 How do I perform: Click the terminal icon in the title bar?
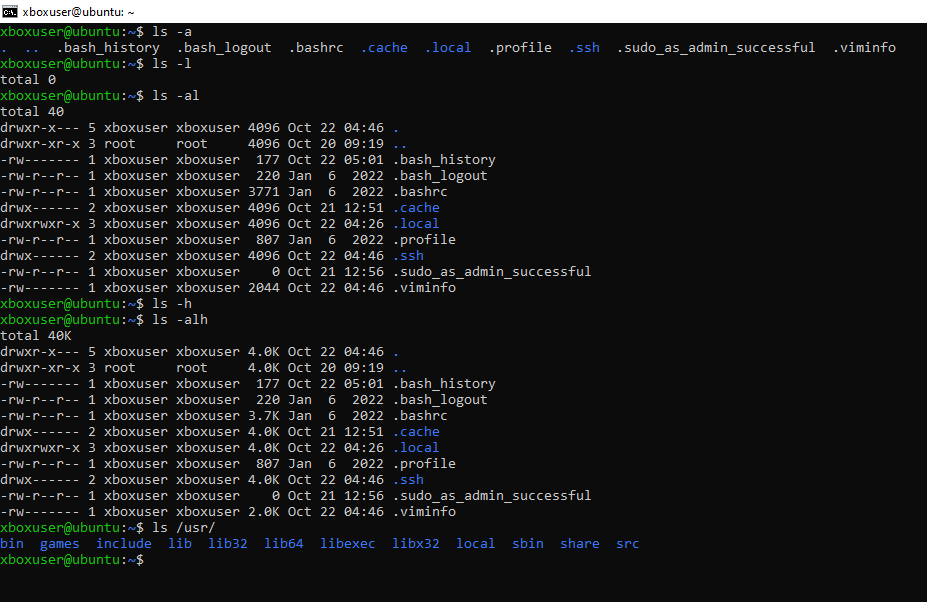12,11
